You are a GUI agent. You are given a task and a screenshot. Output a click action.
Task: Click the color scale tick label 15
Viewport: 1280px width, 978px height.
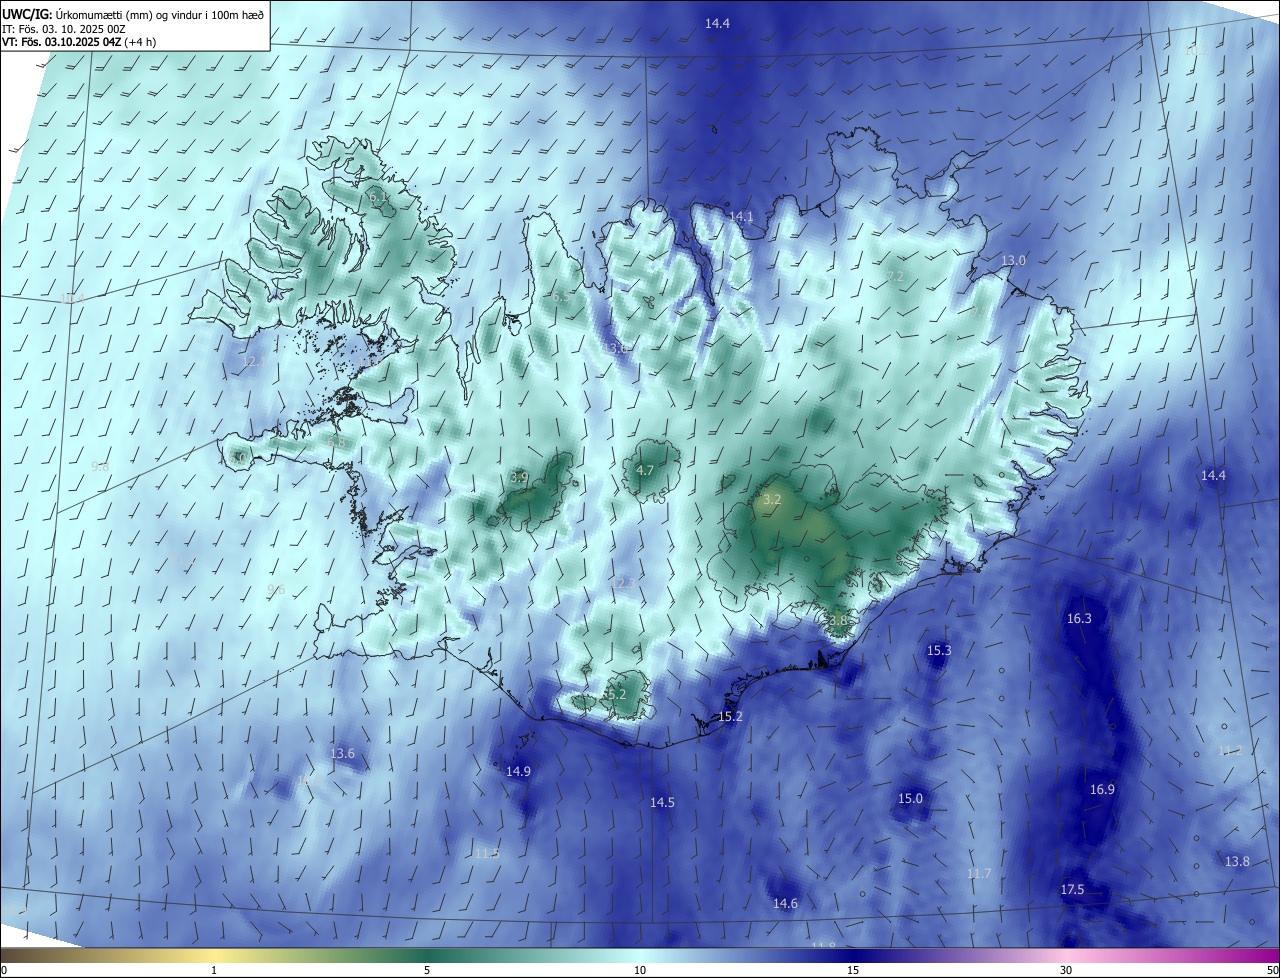(853, 970)
